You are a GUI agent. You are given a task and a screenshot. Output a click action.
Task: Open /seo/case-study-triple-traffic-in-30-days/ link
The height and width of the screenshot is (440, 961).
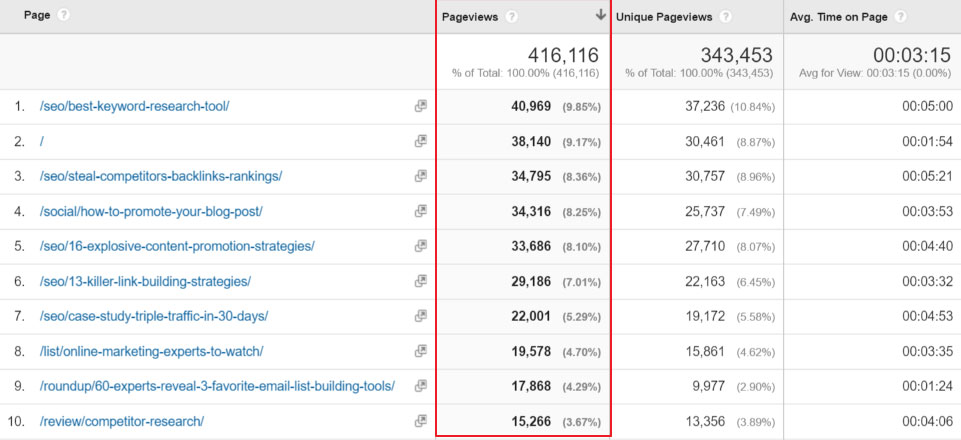(x=153, y=316)
